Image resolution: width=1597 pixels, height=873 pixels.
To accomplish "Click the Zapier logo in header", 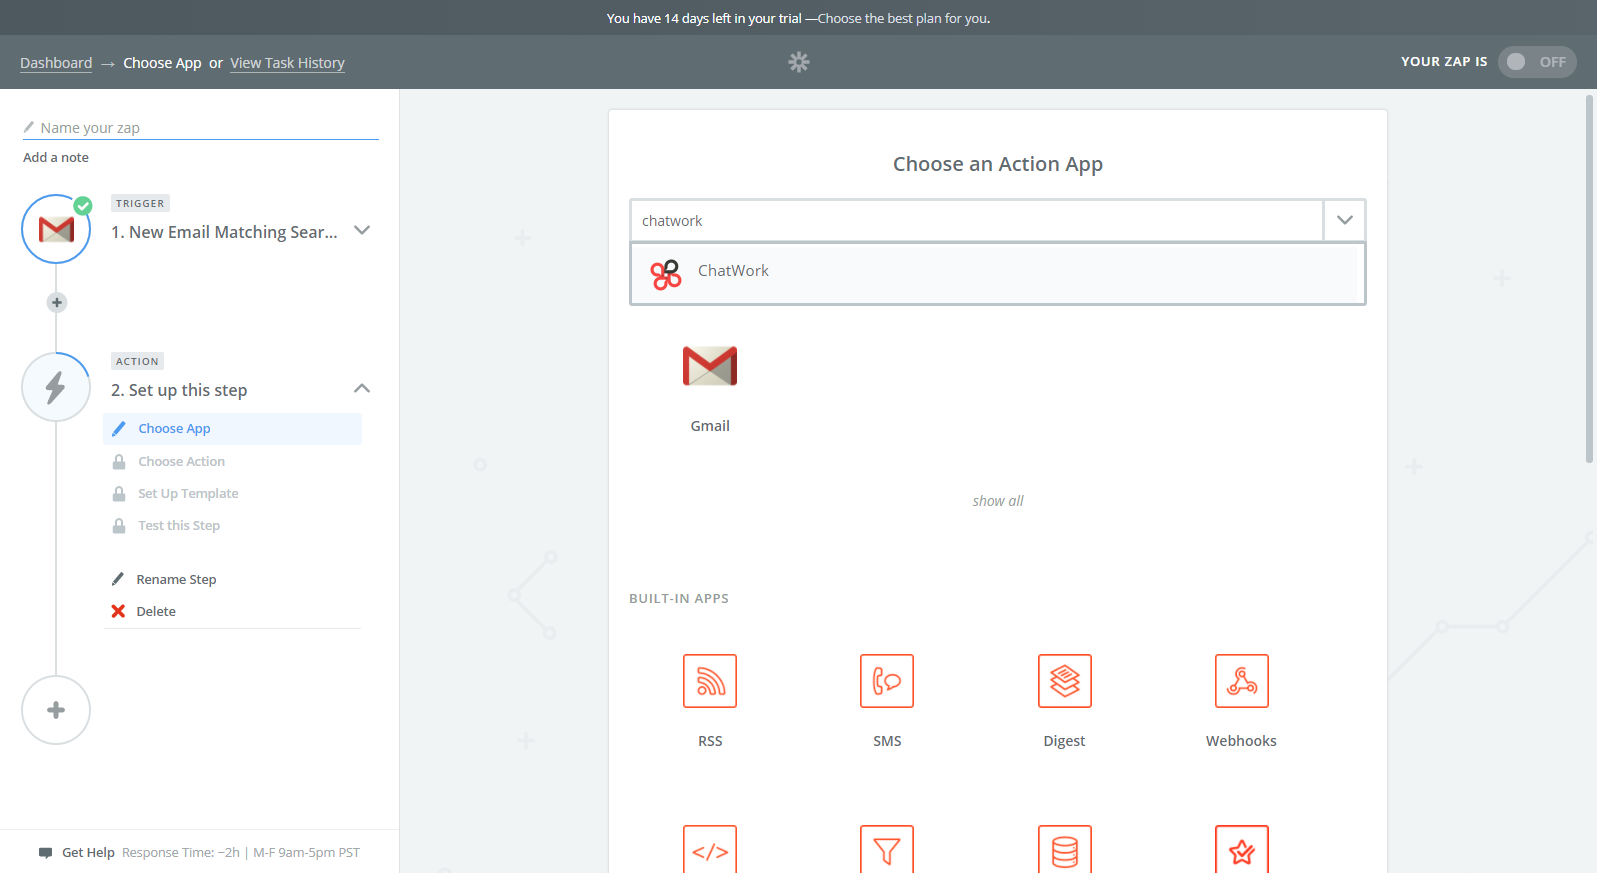I will [798, 62].
